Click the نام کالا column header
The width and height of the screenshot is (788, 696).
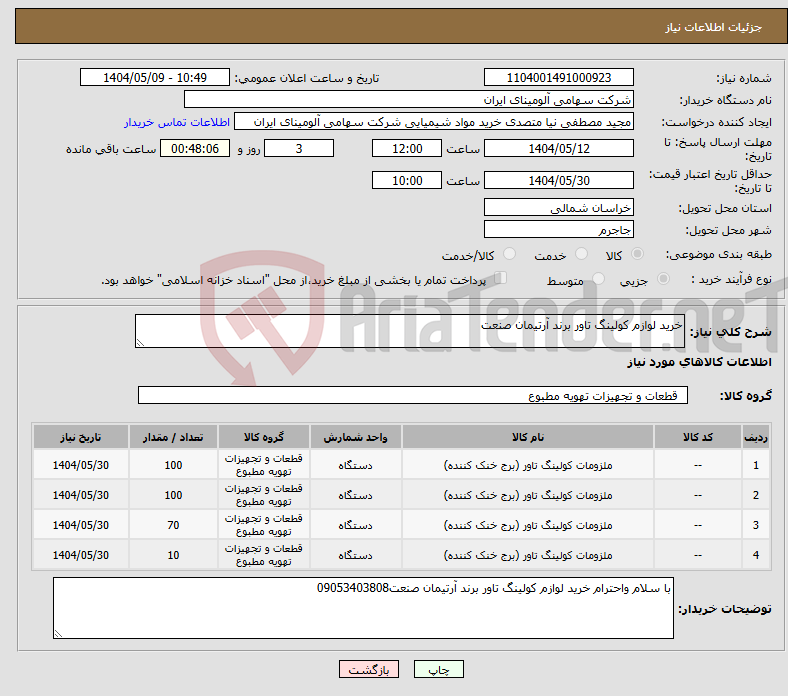[x=528, y=437]
